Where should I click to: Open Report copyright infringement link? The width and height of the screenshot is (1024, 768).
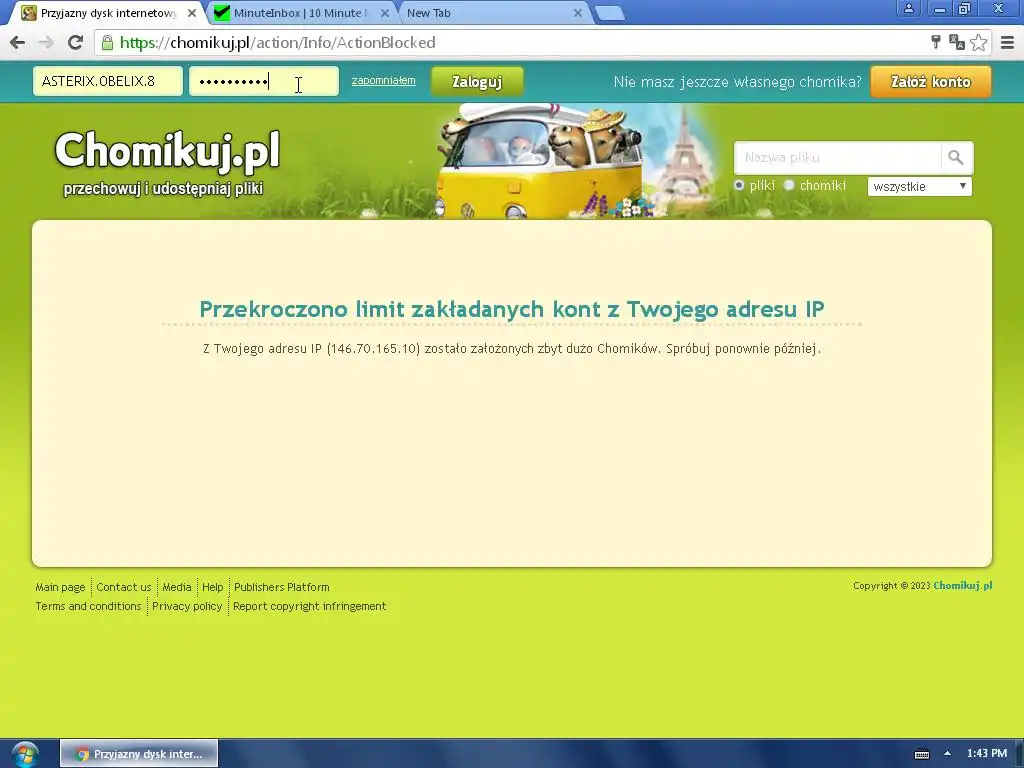(310, 606)
